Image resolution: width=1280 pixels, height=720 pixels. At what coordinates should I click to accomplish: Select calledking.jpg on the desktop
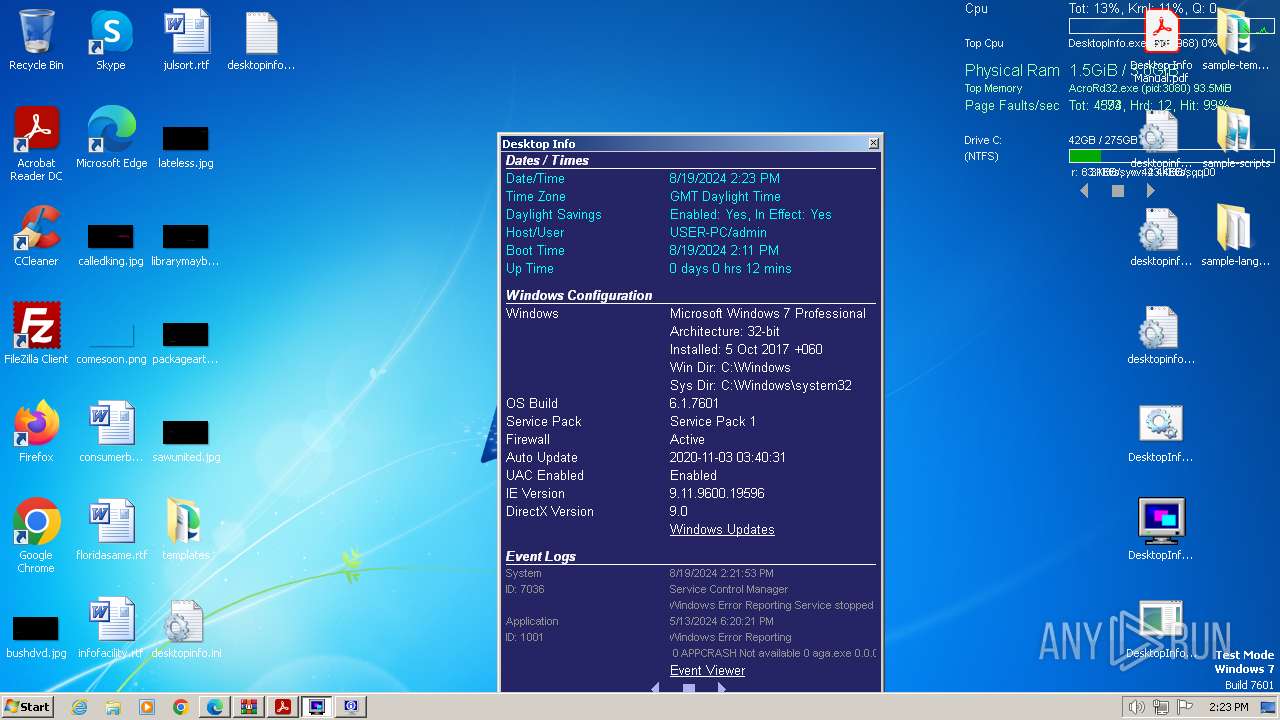111,244
